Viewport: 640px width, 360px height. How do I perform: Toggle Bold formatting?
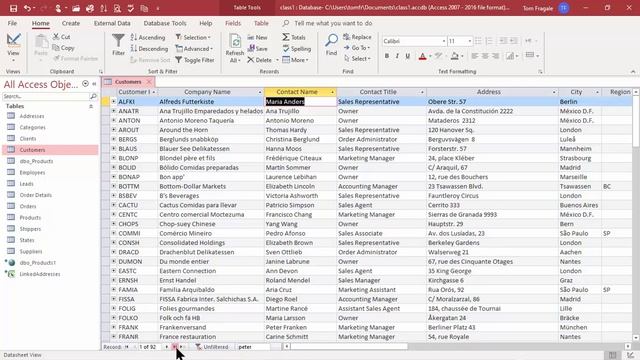coord(387,56)
